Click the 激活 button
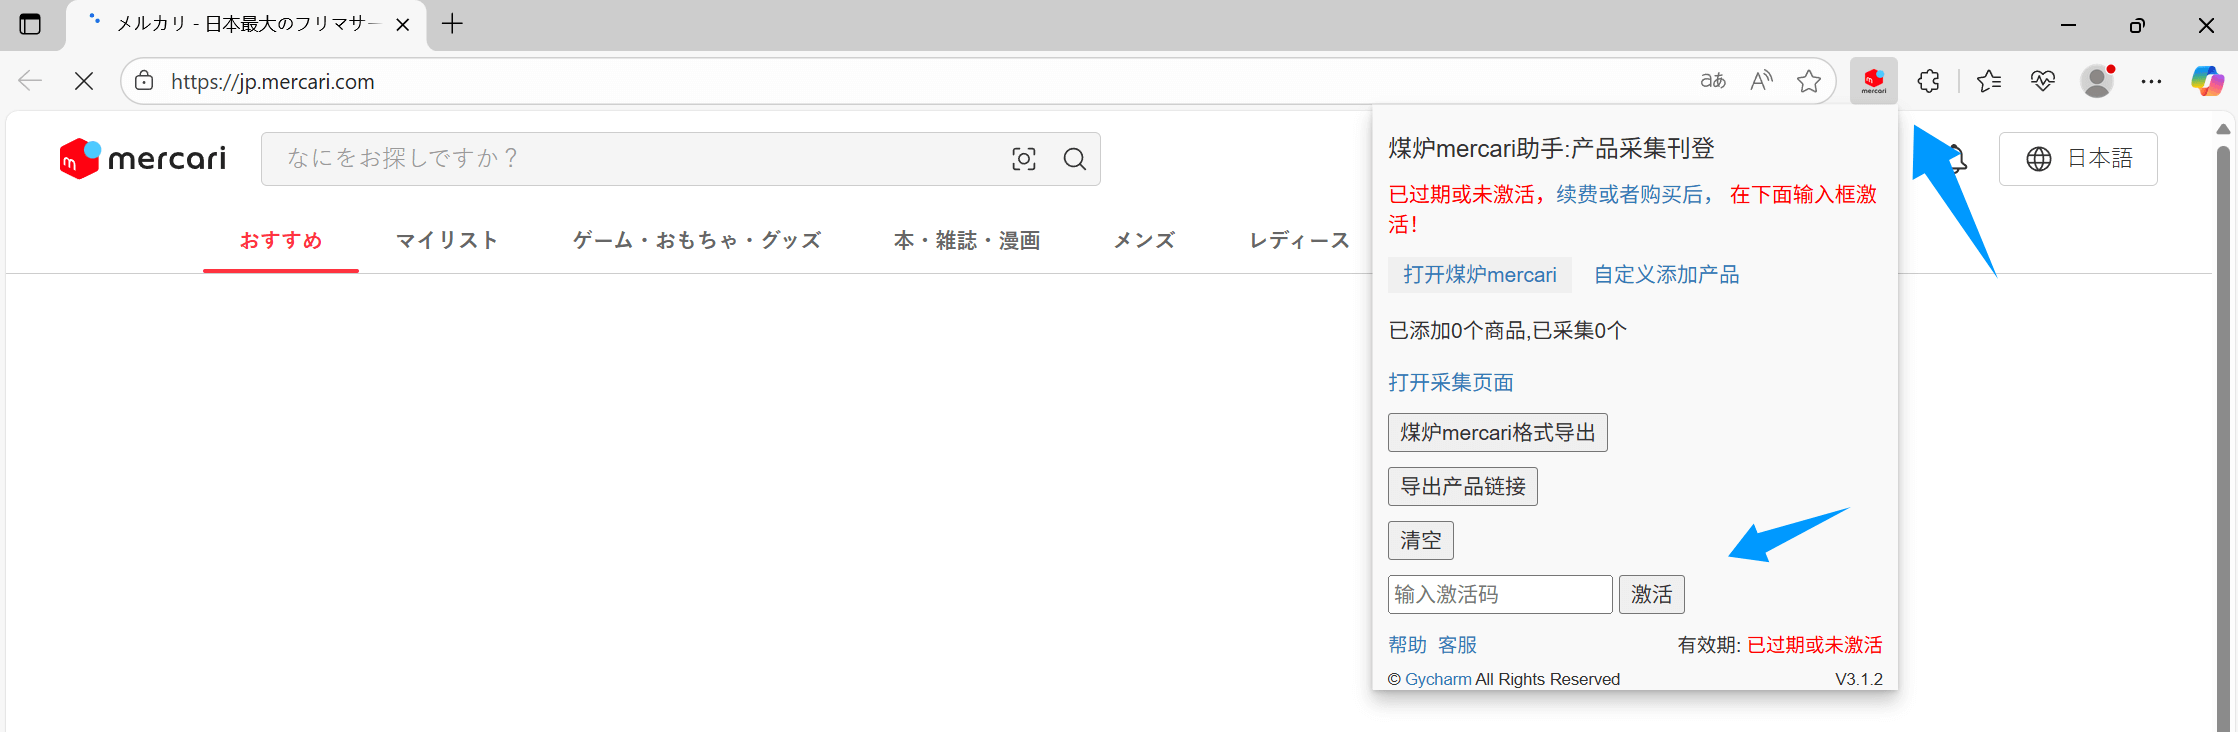2238x732 pixels. click(x=1652, y=595)
